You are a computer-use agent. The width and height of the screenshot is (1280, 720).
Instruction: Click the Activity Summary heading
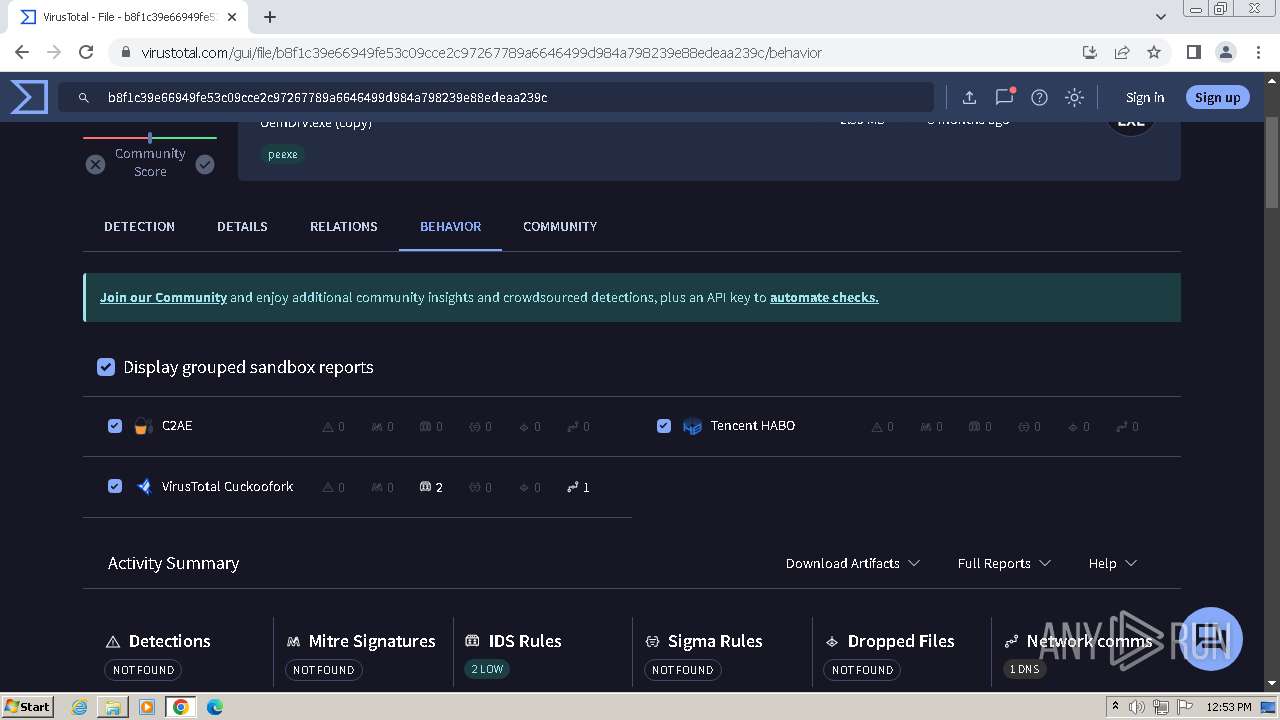point(173,563)
